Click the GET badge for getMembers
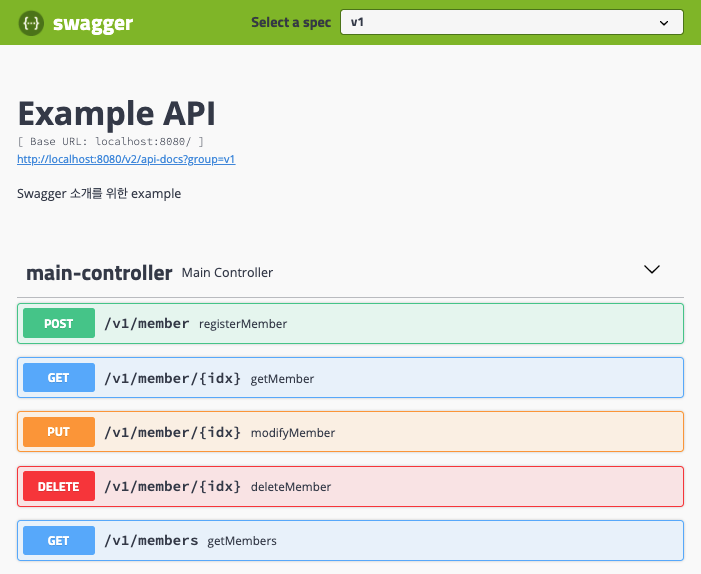 coord(59,540)
